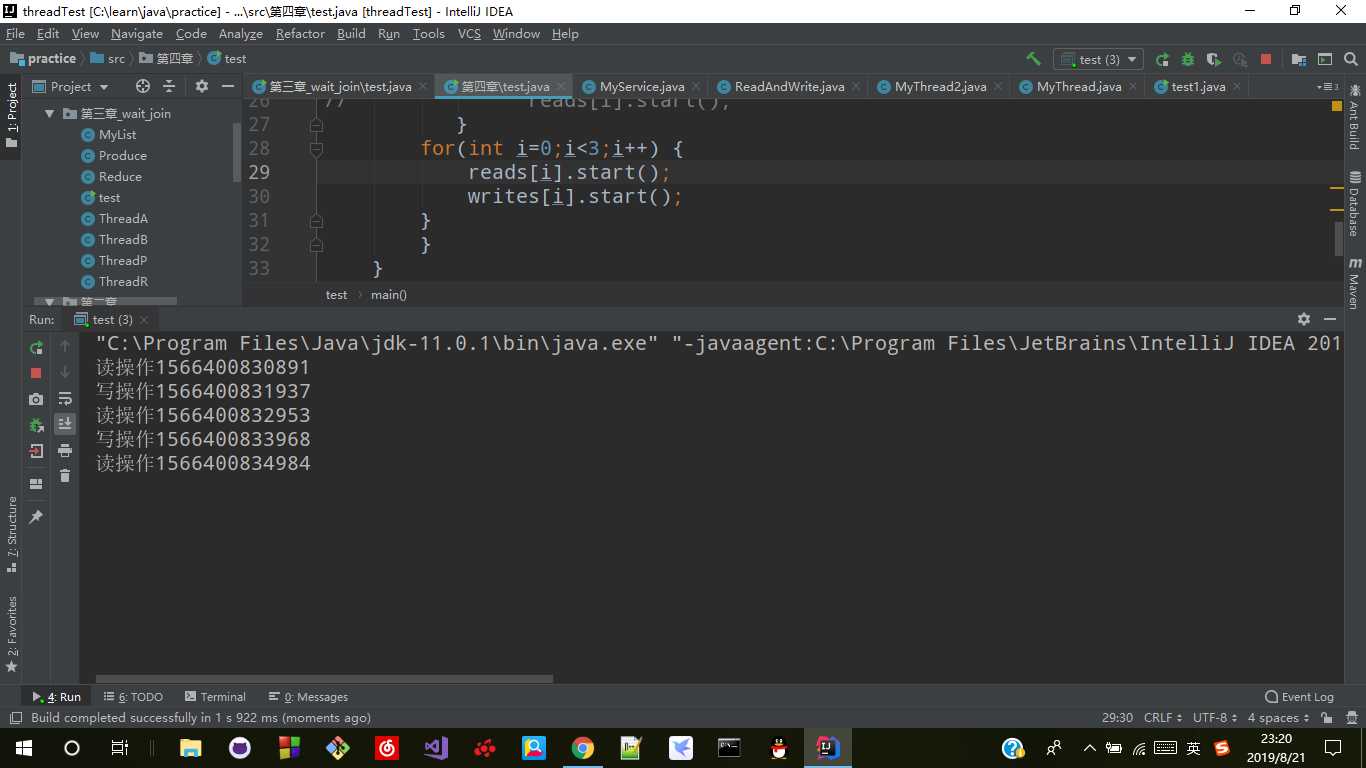1366x768 pixels.
Task: Open Search Everywhere magnifier icon
Action: tap(1351, 59)
